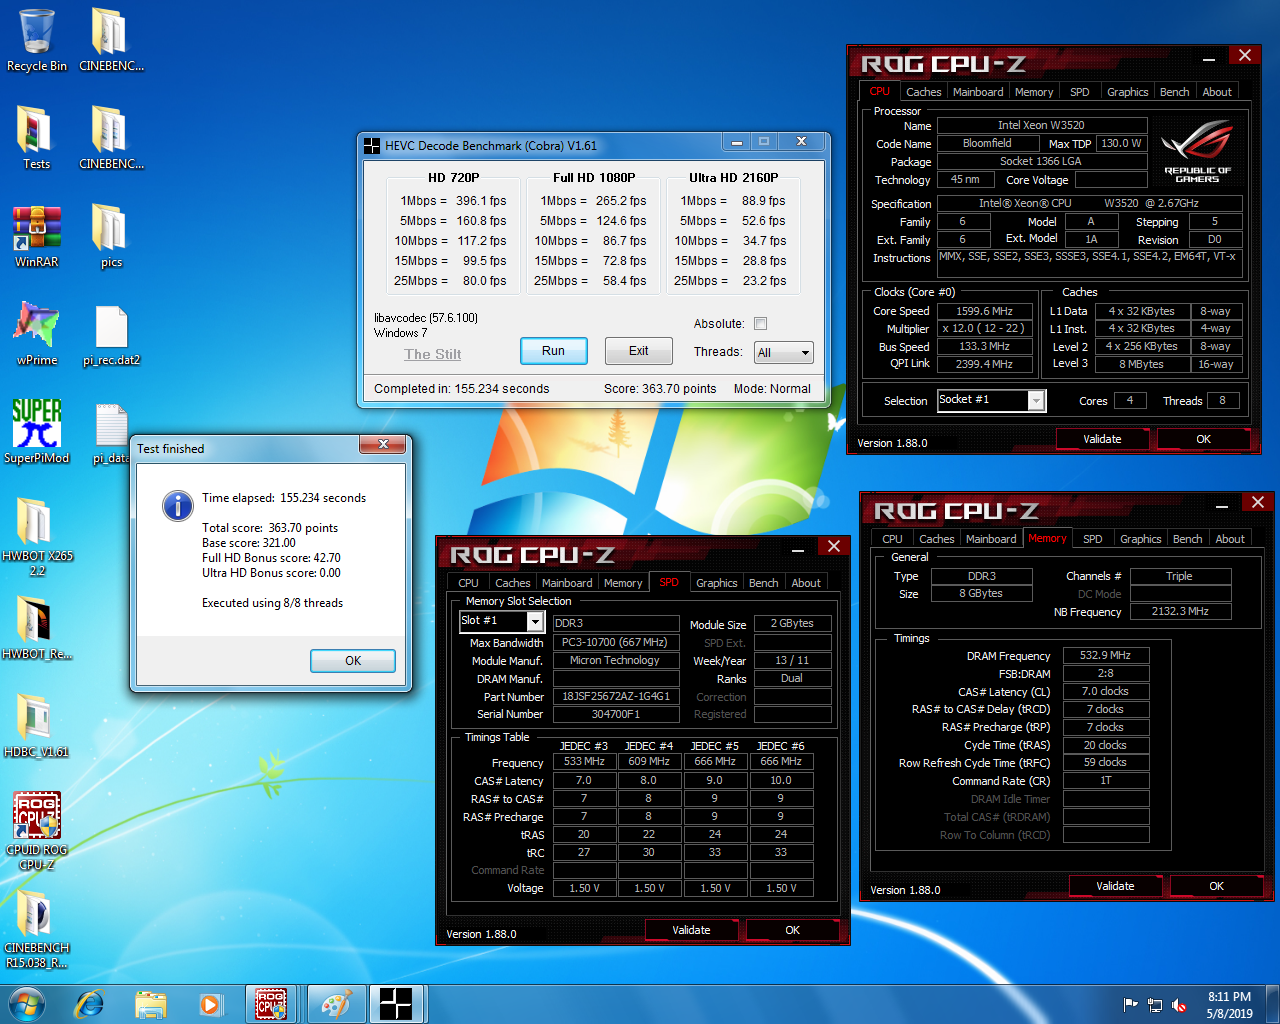Launch the CPUID ROG CPU-Z shortcut
The height and width of the screenshot is (1024, 1280).
tap(36, 831)
